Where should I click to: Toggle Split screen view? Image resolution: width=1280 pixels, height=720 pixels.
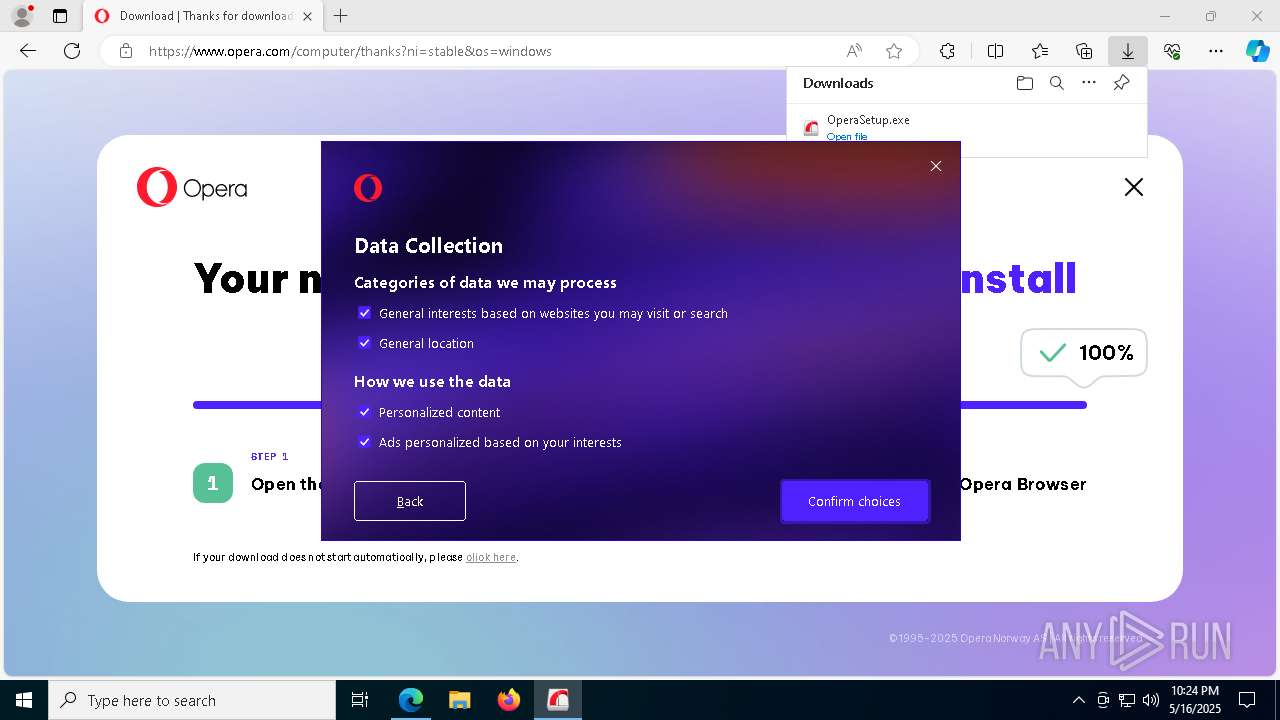[x=996, y=51]
